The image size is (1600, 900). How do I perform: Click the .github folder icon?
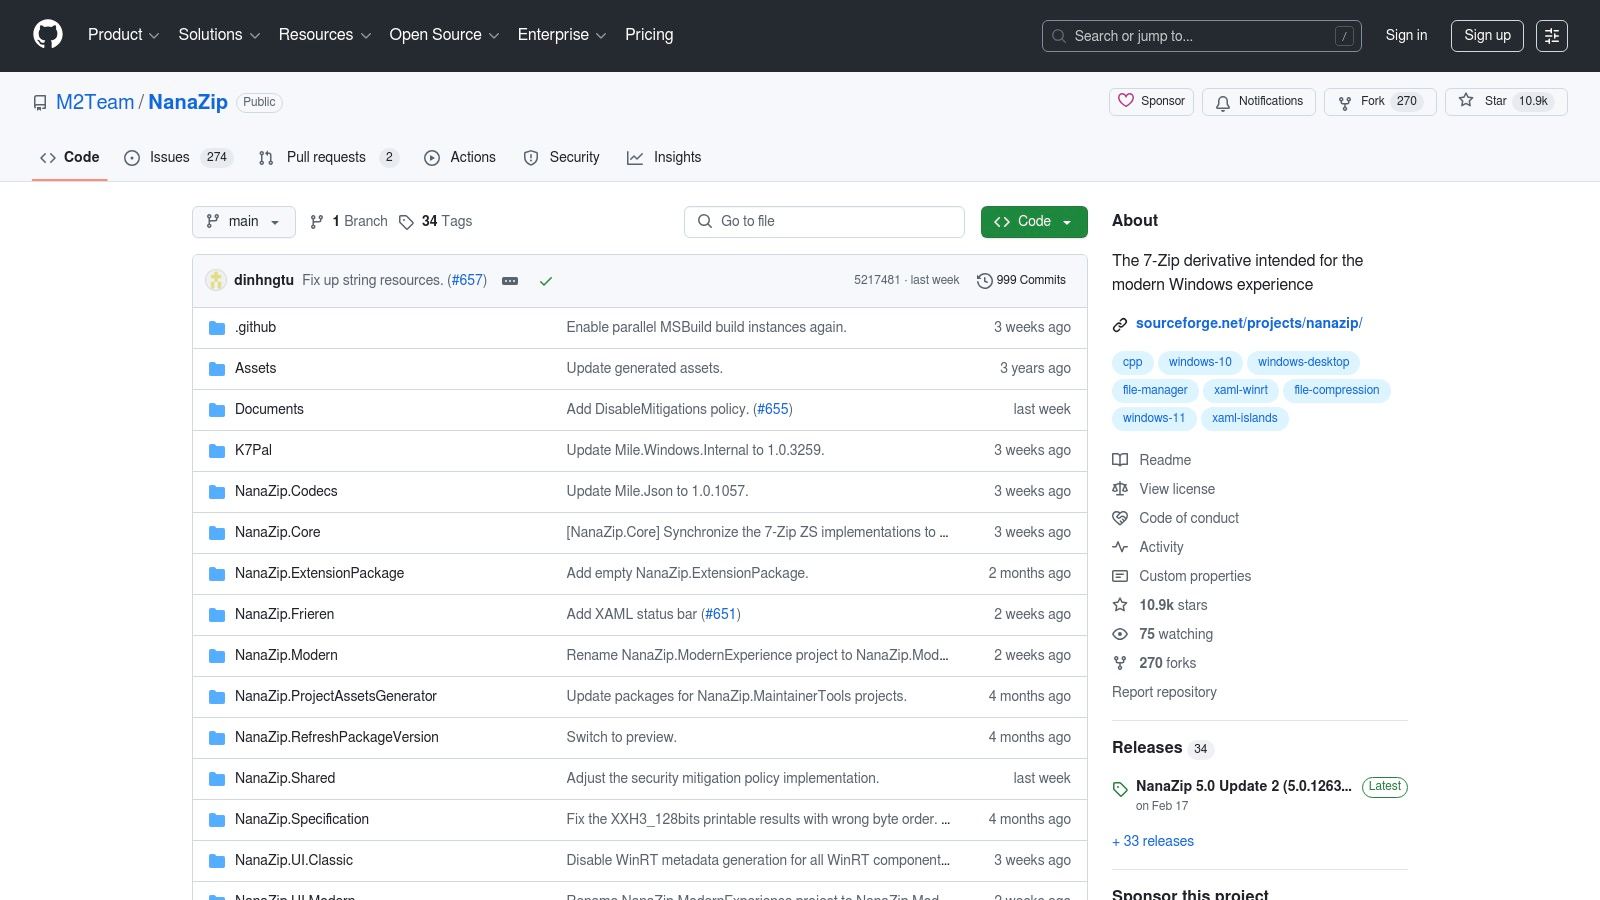217,328
